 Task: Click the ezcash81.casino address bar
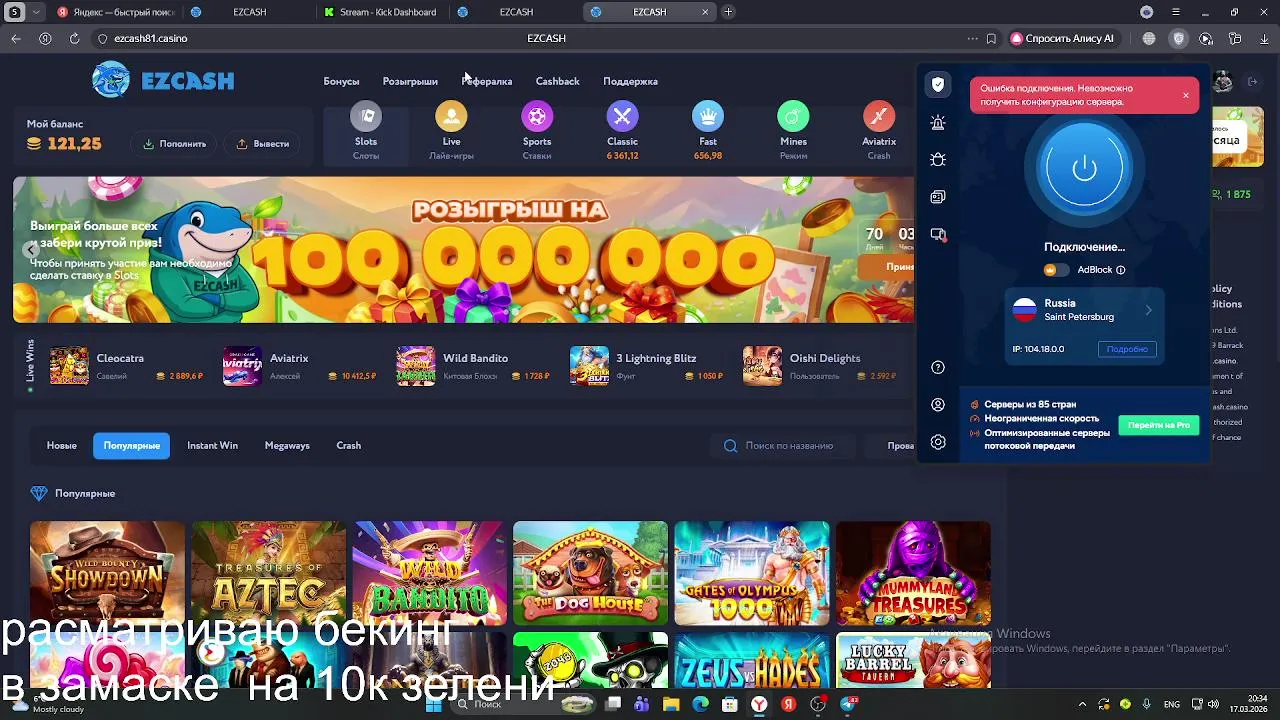tap(150, 38)
